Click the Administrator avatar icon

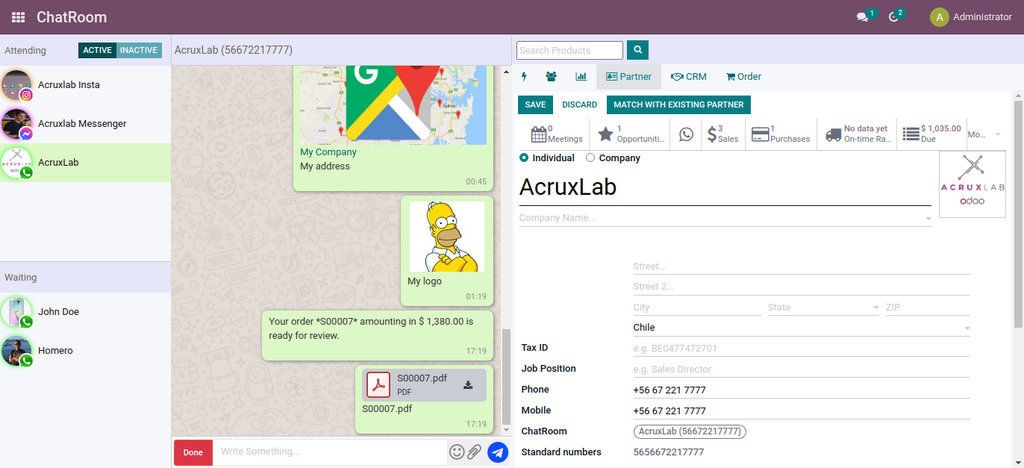coord(939,17)
